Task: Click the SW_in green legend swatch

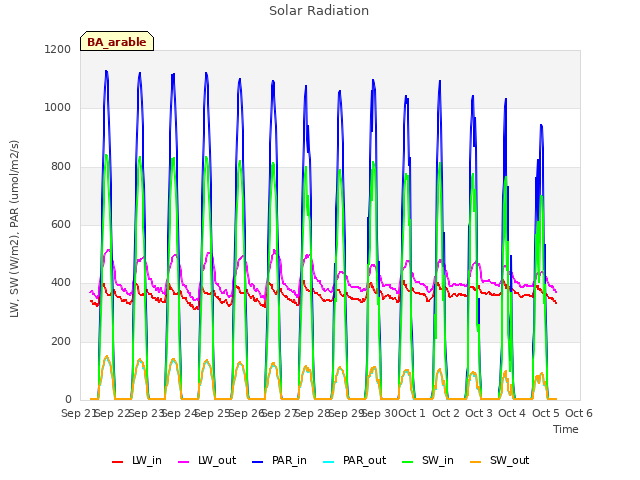Action: [x=408, y=462]
